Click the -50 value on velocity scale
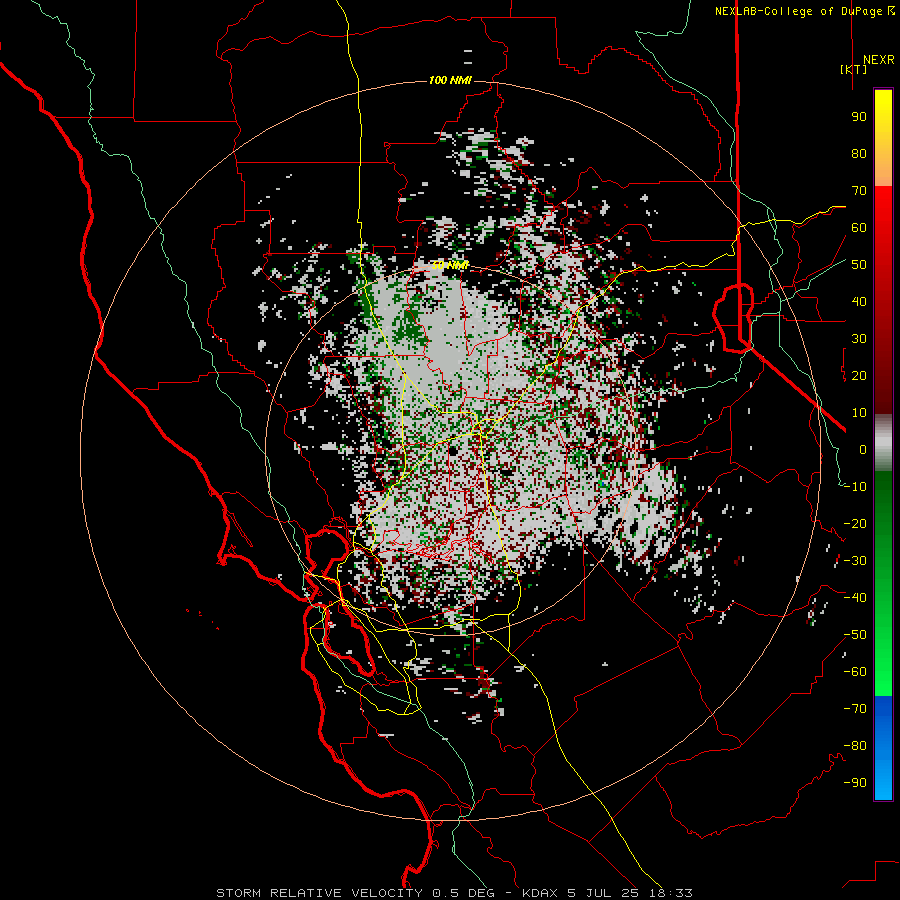 [x=855, y=635]
